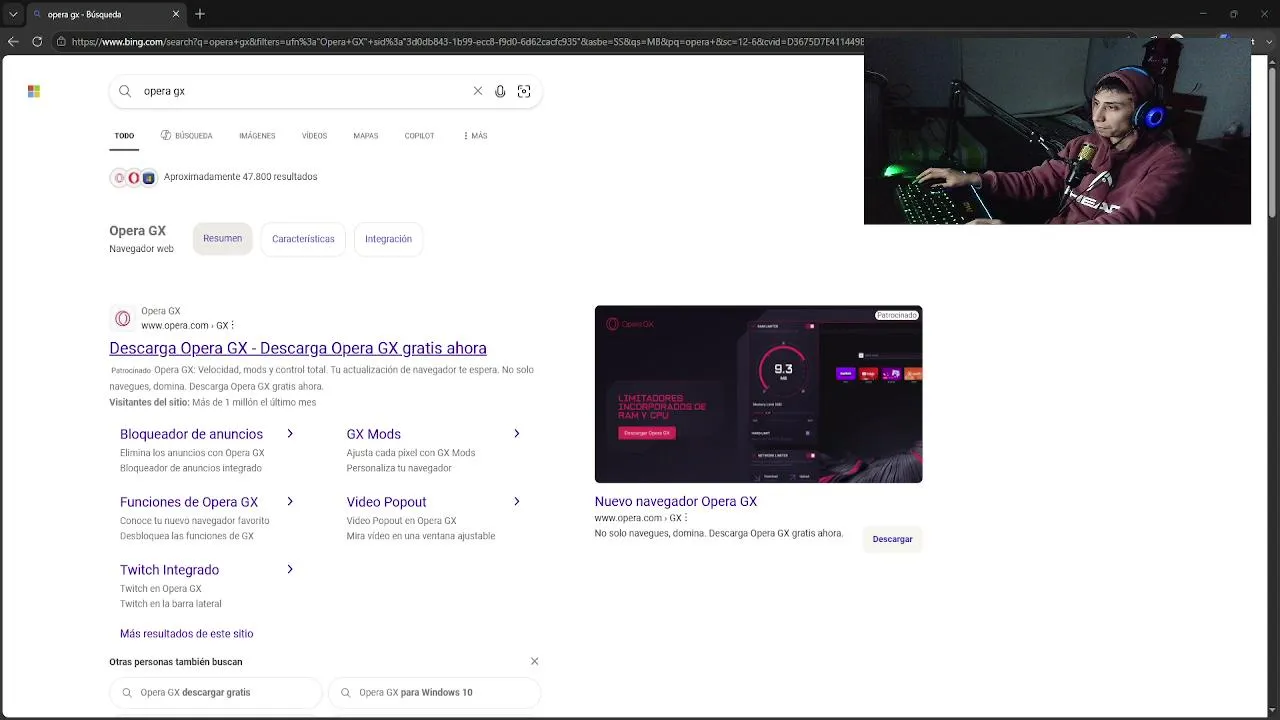Switch to the BÚSQUEDA tab
The width and height of the screenshot is (1280, 720).
(187, 136)
